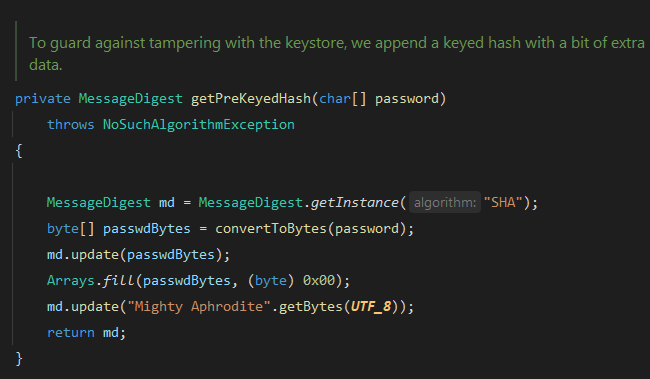
Task: Click the convertToBytes method call
Action: (271, 228)
